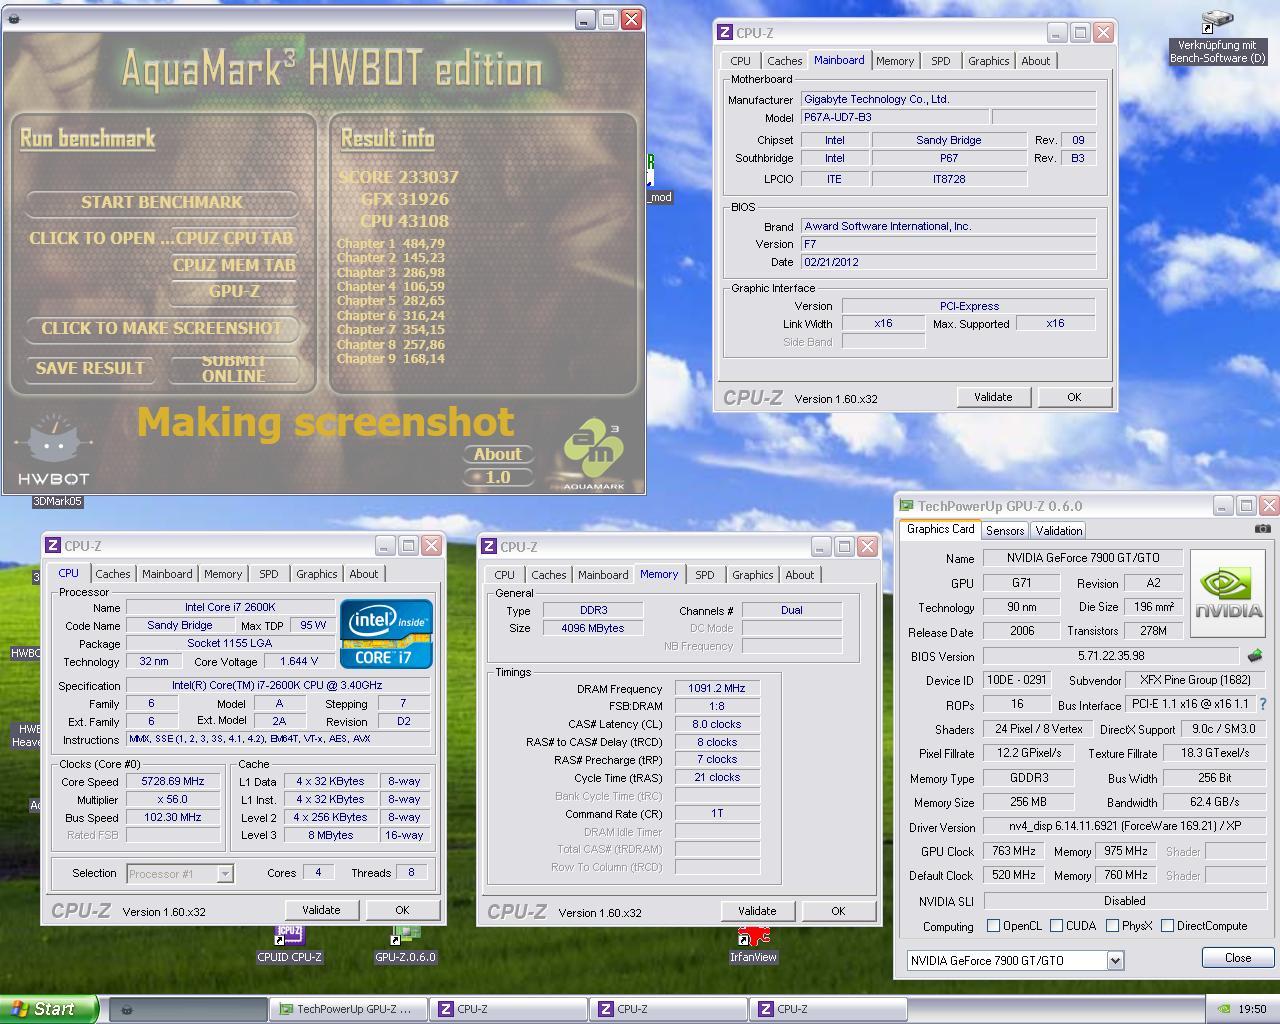Click the AquaMark window title icon
This screenshot has height=1024, width=1280.
(x=13, y=19)
